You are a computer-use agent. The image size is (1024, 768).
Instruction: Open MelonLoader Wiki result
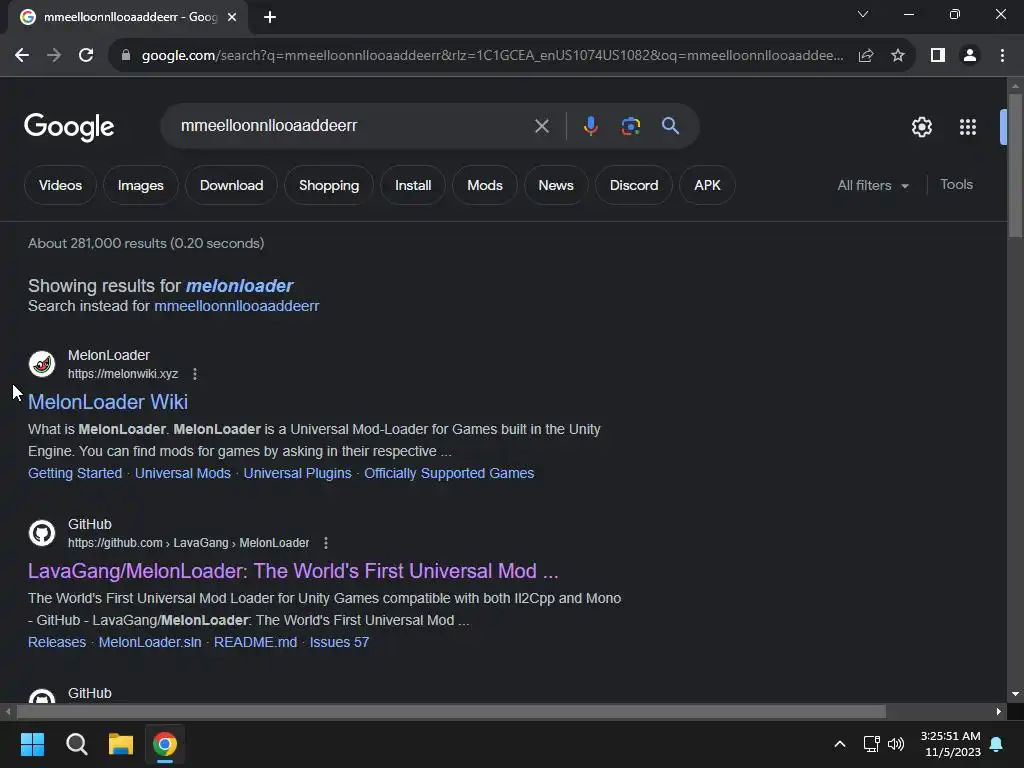tap(108, 402)
